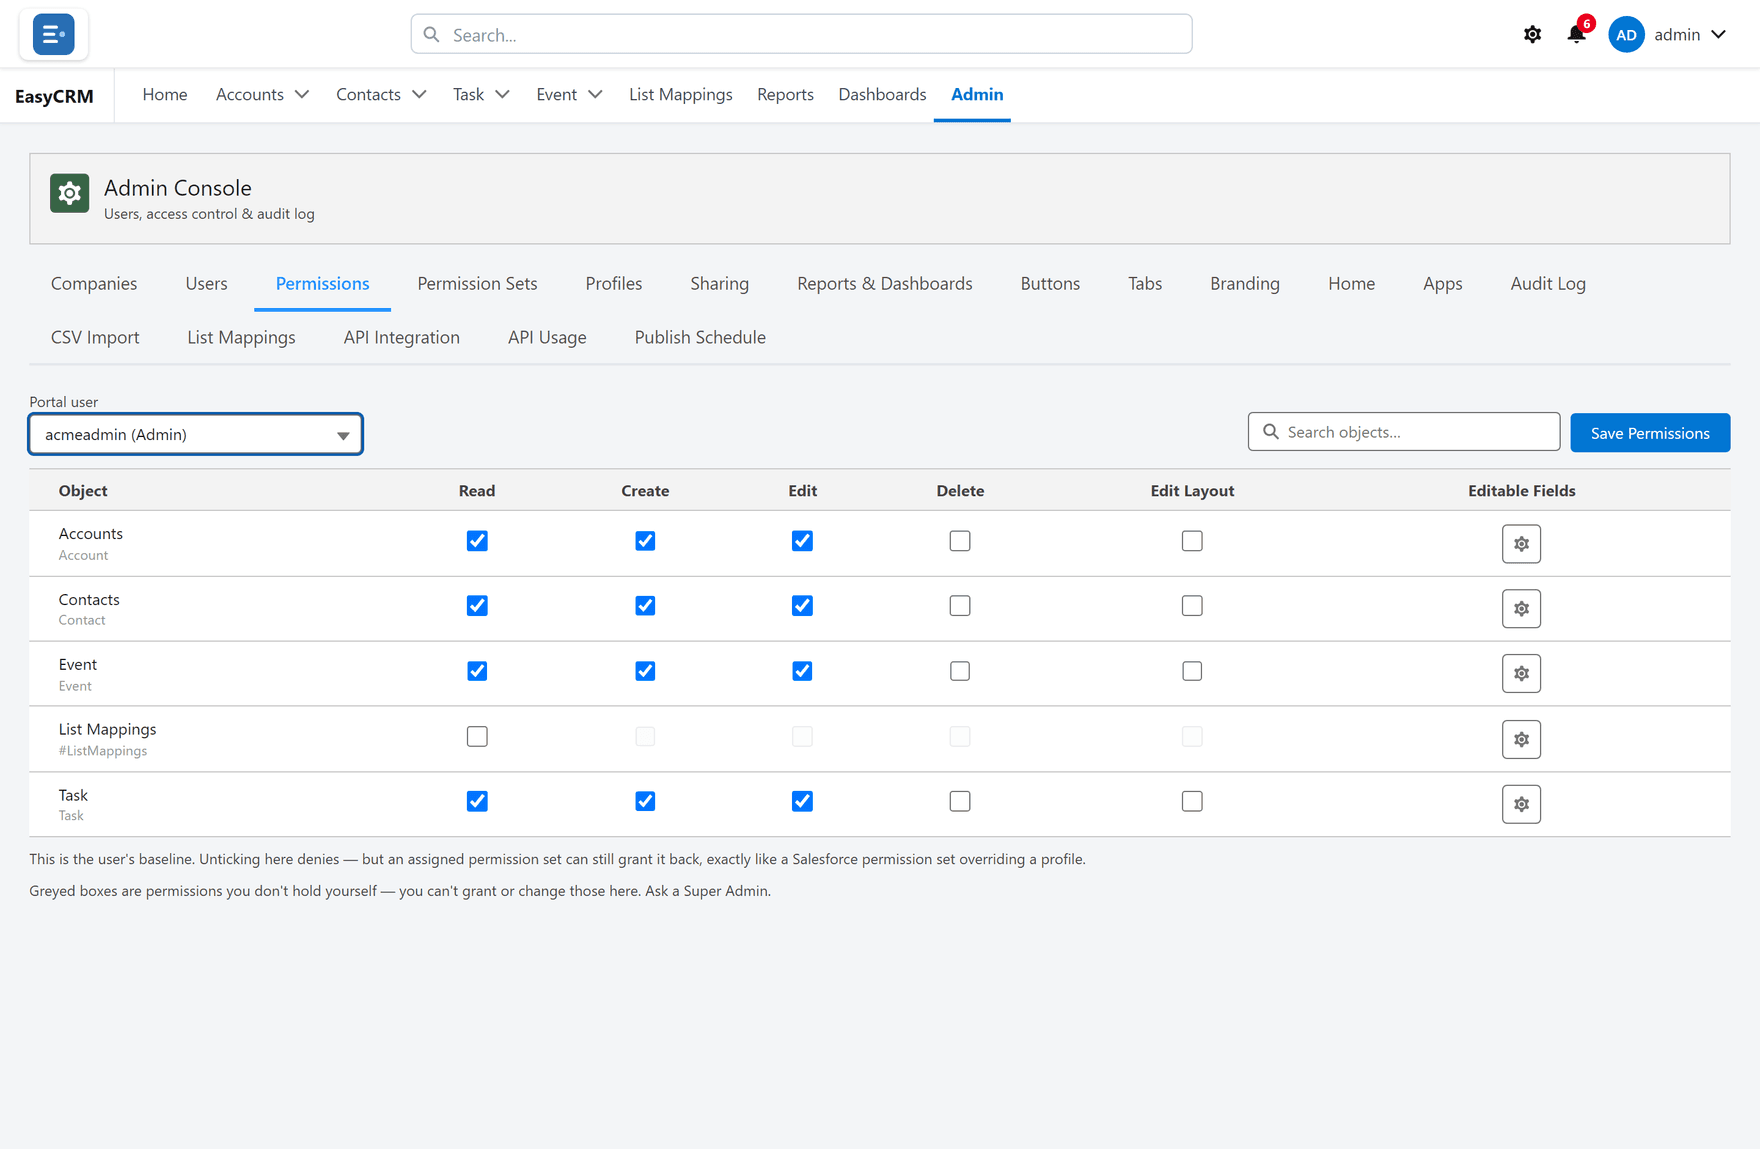Click the Admin Console gear icon
The width and height of the screenshot is (1760, 1149).
pos(70,193)
